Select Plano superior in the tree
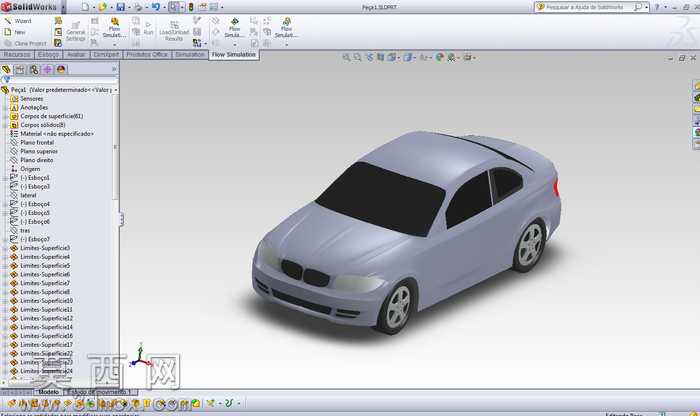 click(34, 151)
